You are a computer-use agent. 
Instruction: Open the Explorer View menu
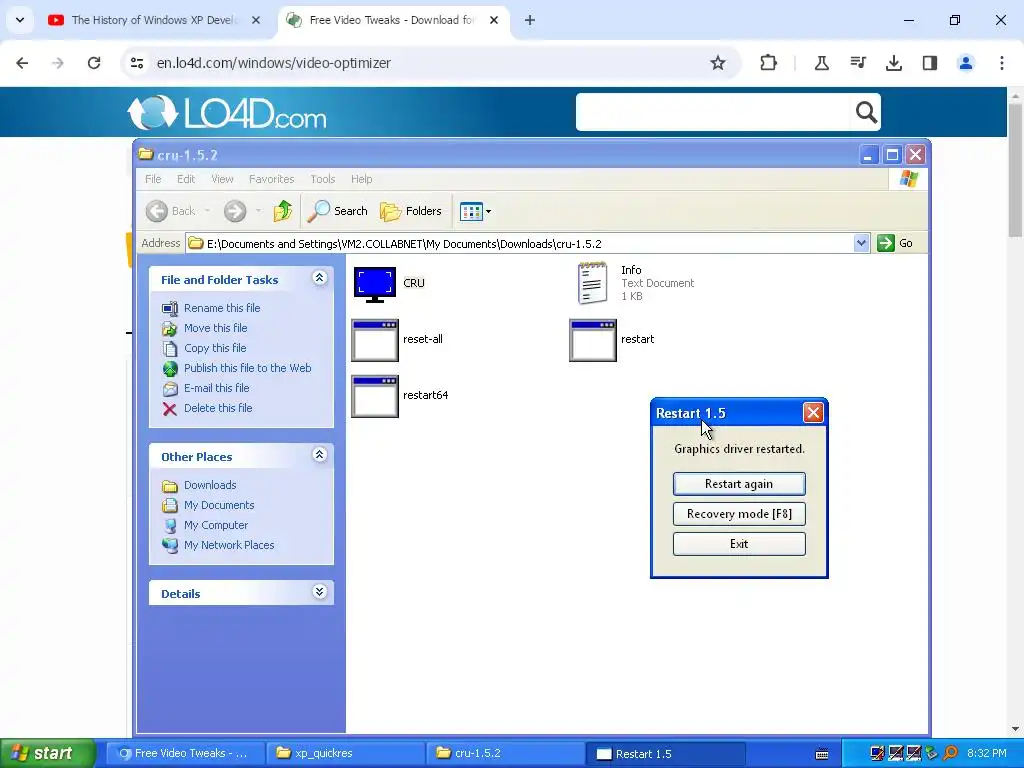[222, 179]
